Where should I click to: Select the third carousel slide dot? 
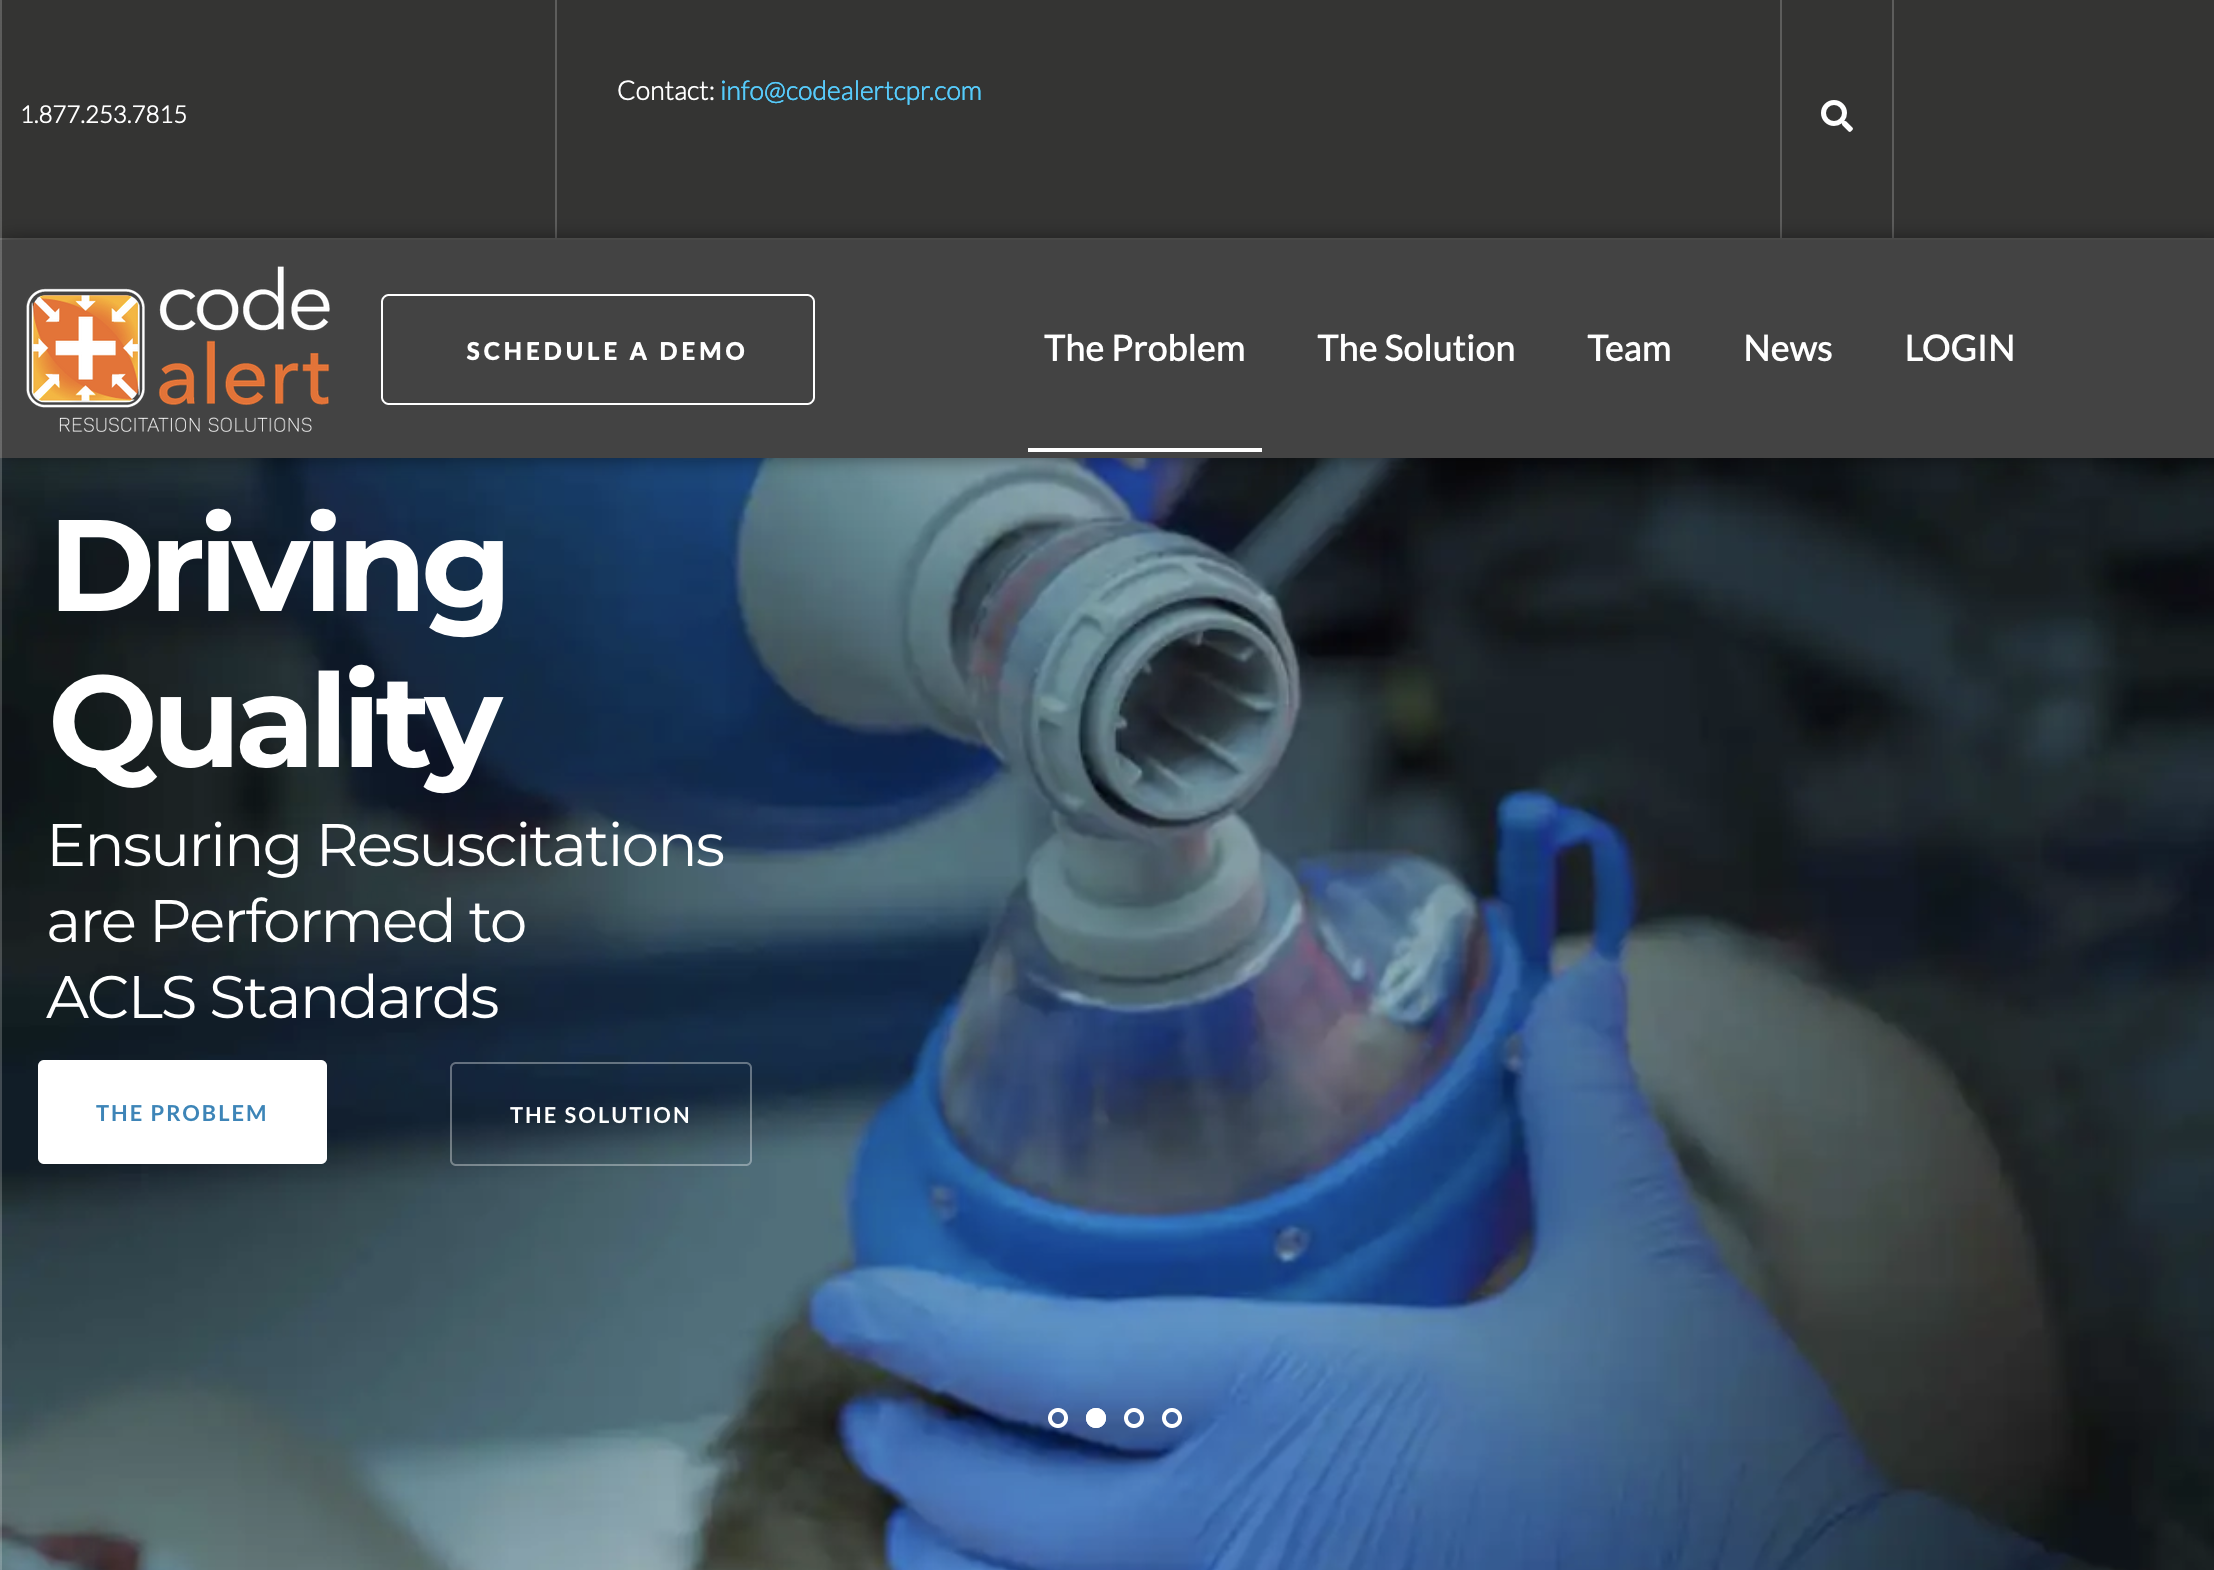[x=1134, y=1418]
